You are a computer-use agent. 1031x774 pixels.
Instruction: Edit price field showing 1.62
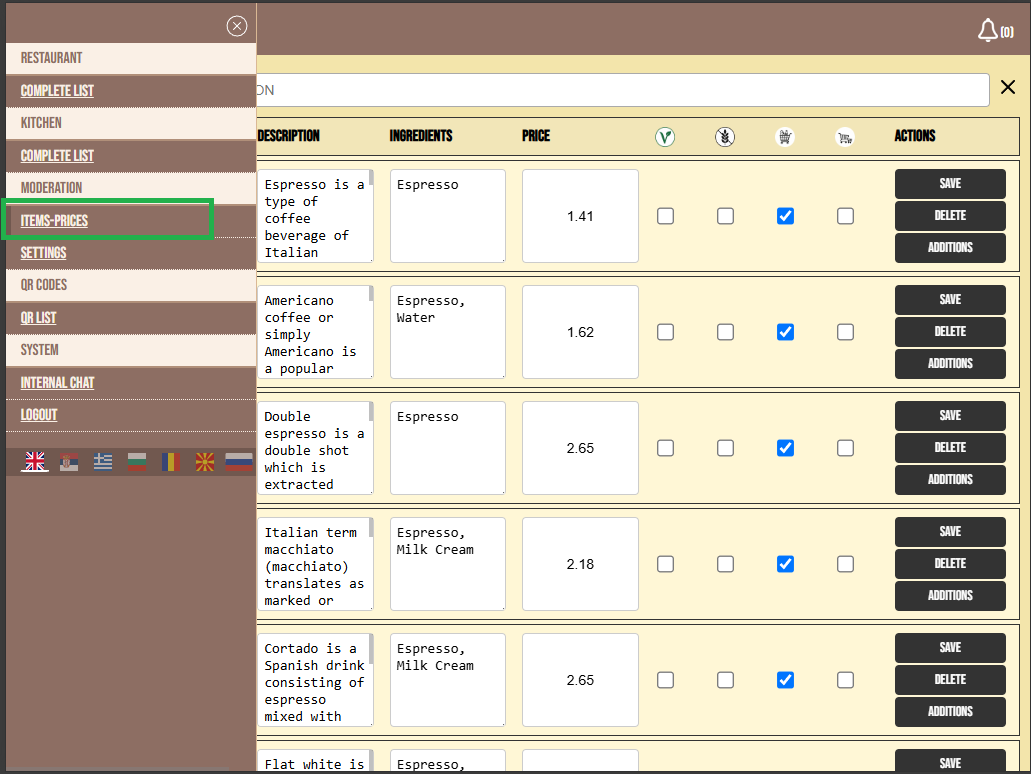pos(580,332)
